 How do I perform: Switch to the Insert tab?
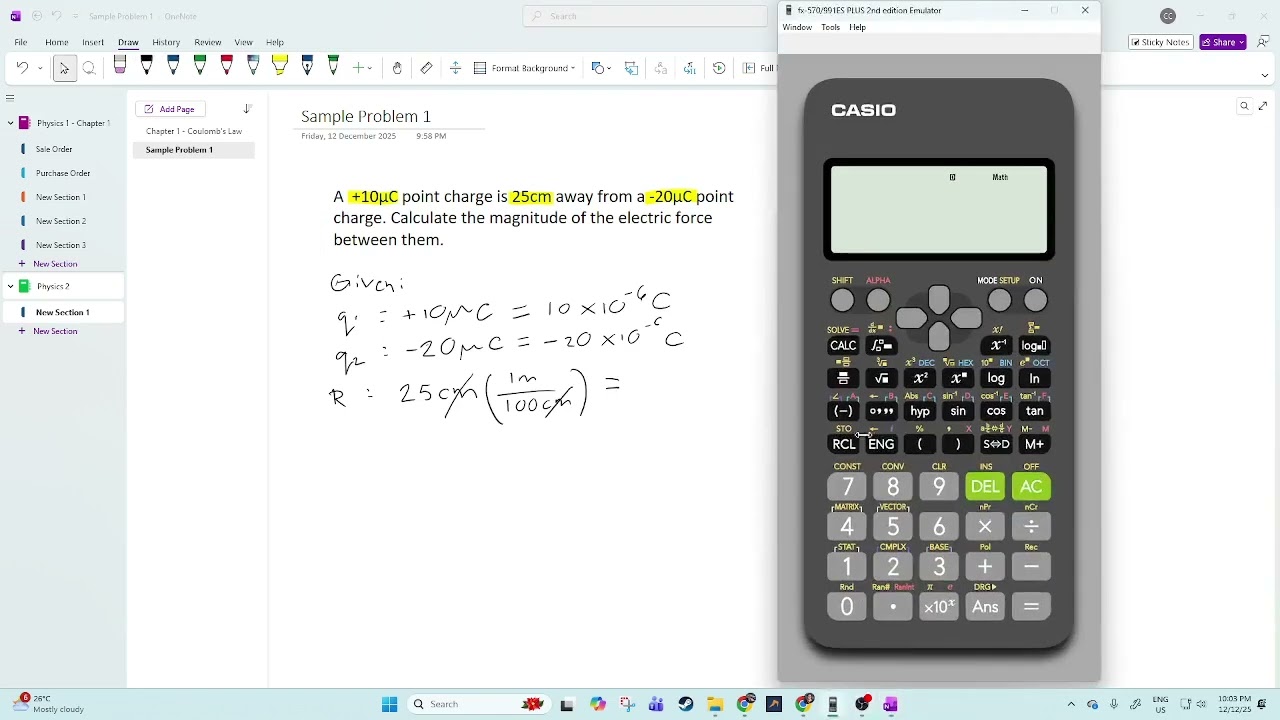coord(93,43)
